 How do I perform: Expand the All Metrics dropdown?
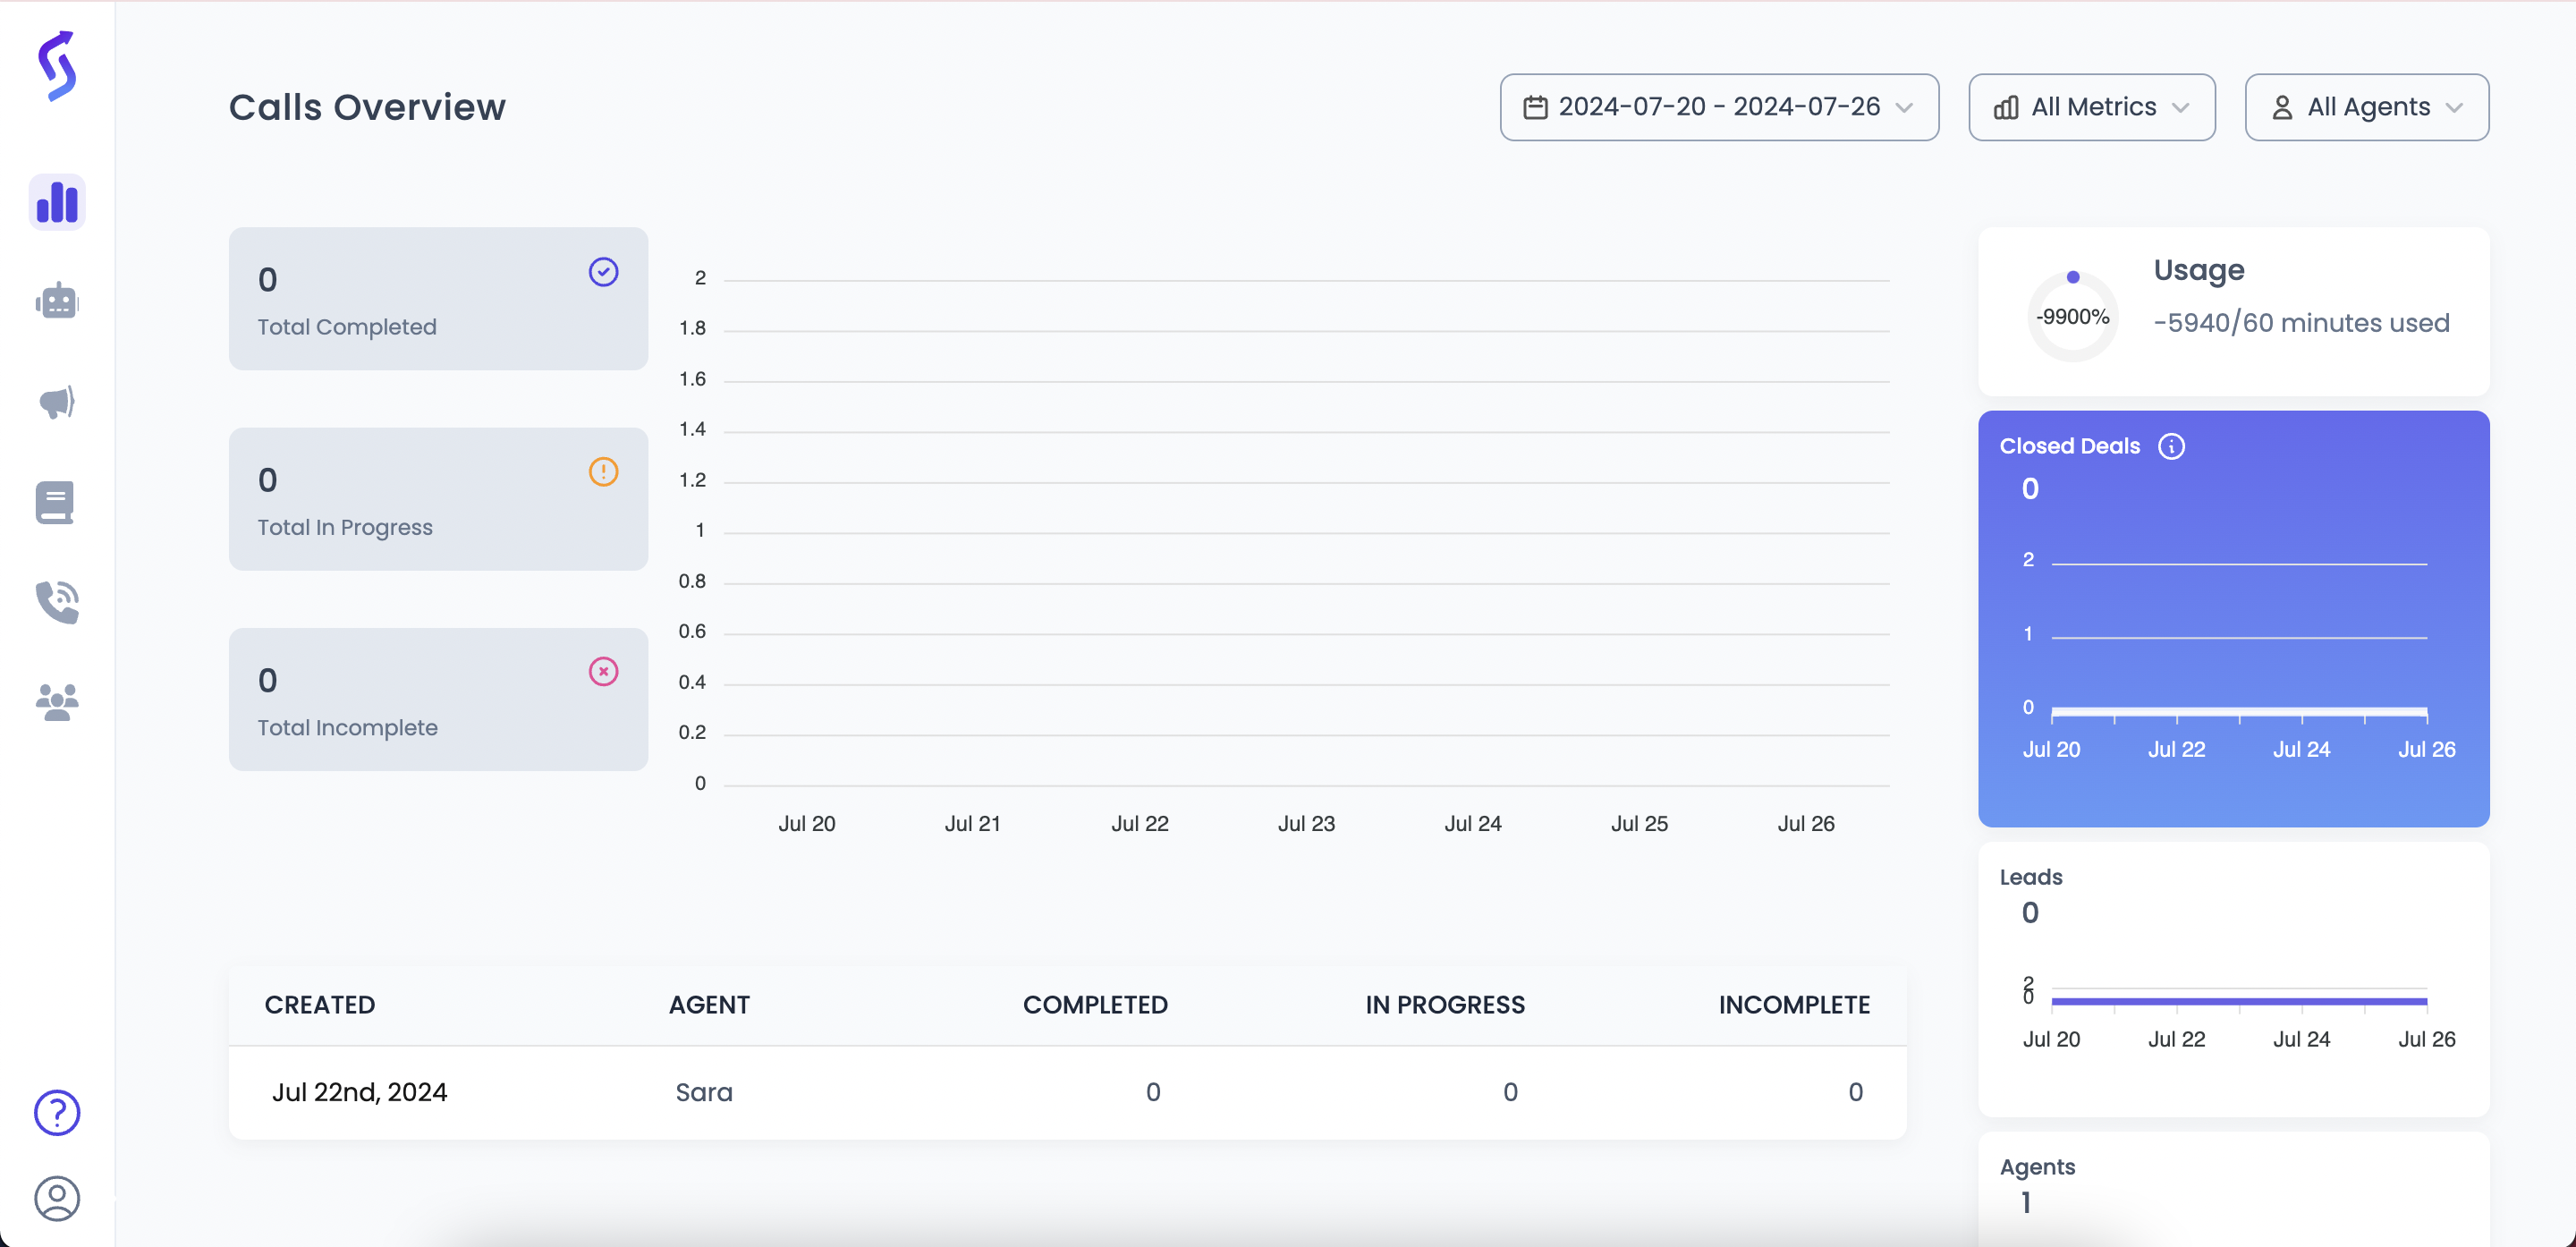point(2091,107)
